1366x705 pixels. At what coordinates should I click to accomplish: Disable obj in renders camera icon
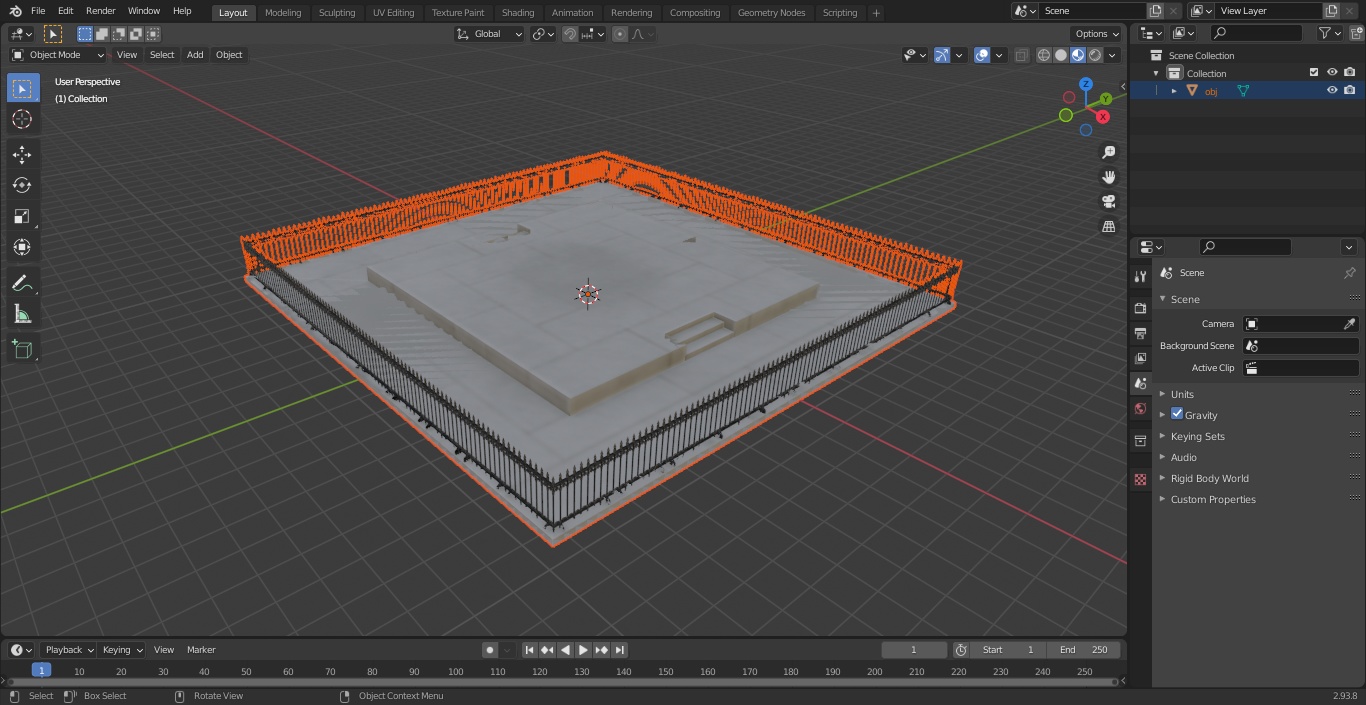click(x=1350, y=90)
